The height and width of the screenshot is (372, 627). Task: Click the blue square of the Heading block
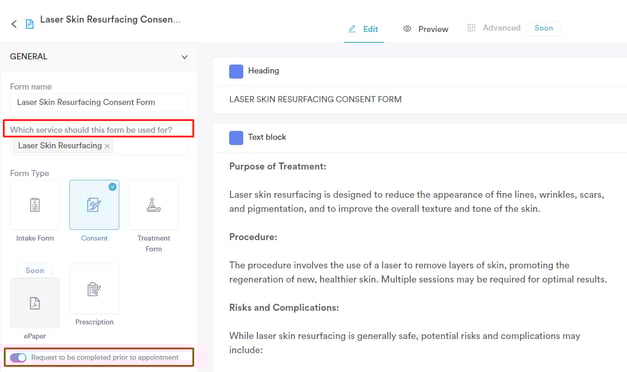coord(236,71)
